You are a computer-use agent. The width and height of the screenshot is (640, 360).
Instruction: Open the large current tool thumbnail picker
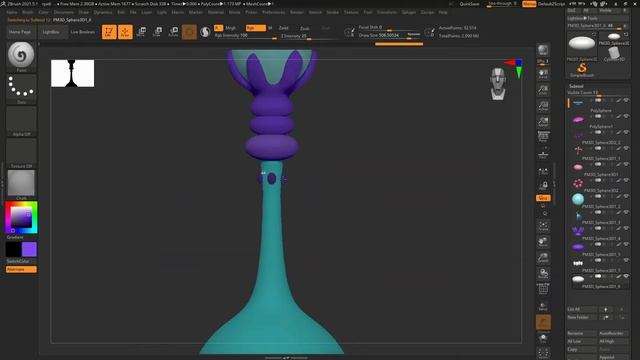point(582,43)
